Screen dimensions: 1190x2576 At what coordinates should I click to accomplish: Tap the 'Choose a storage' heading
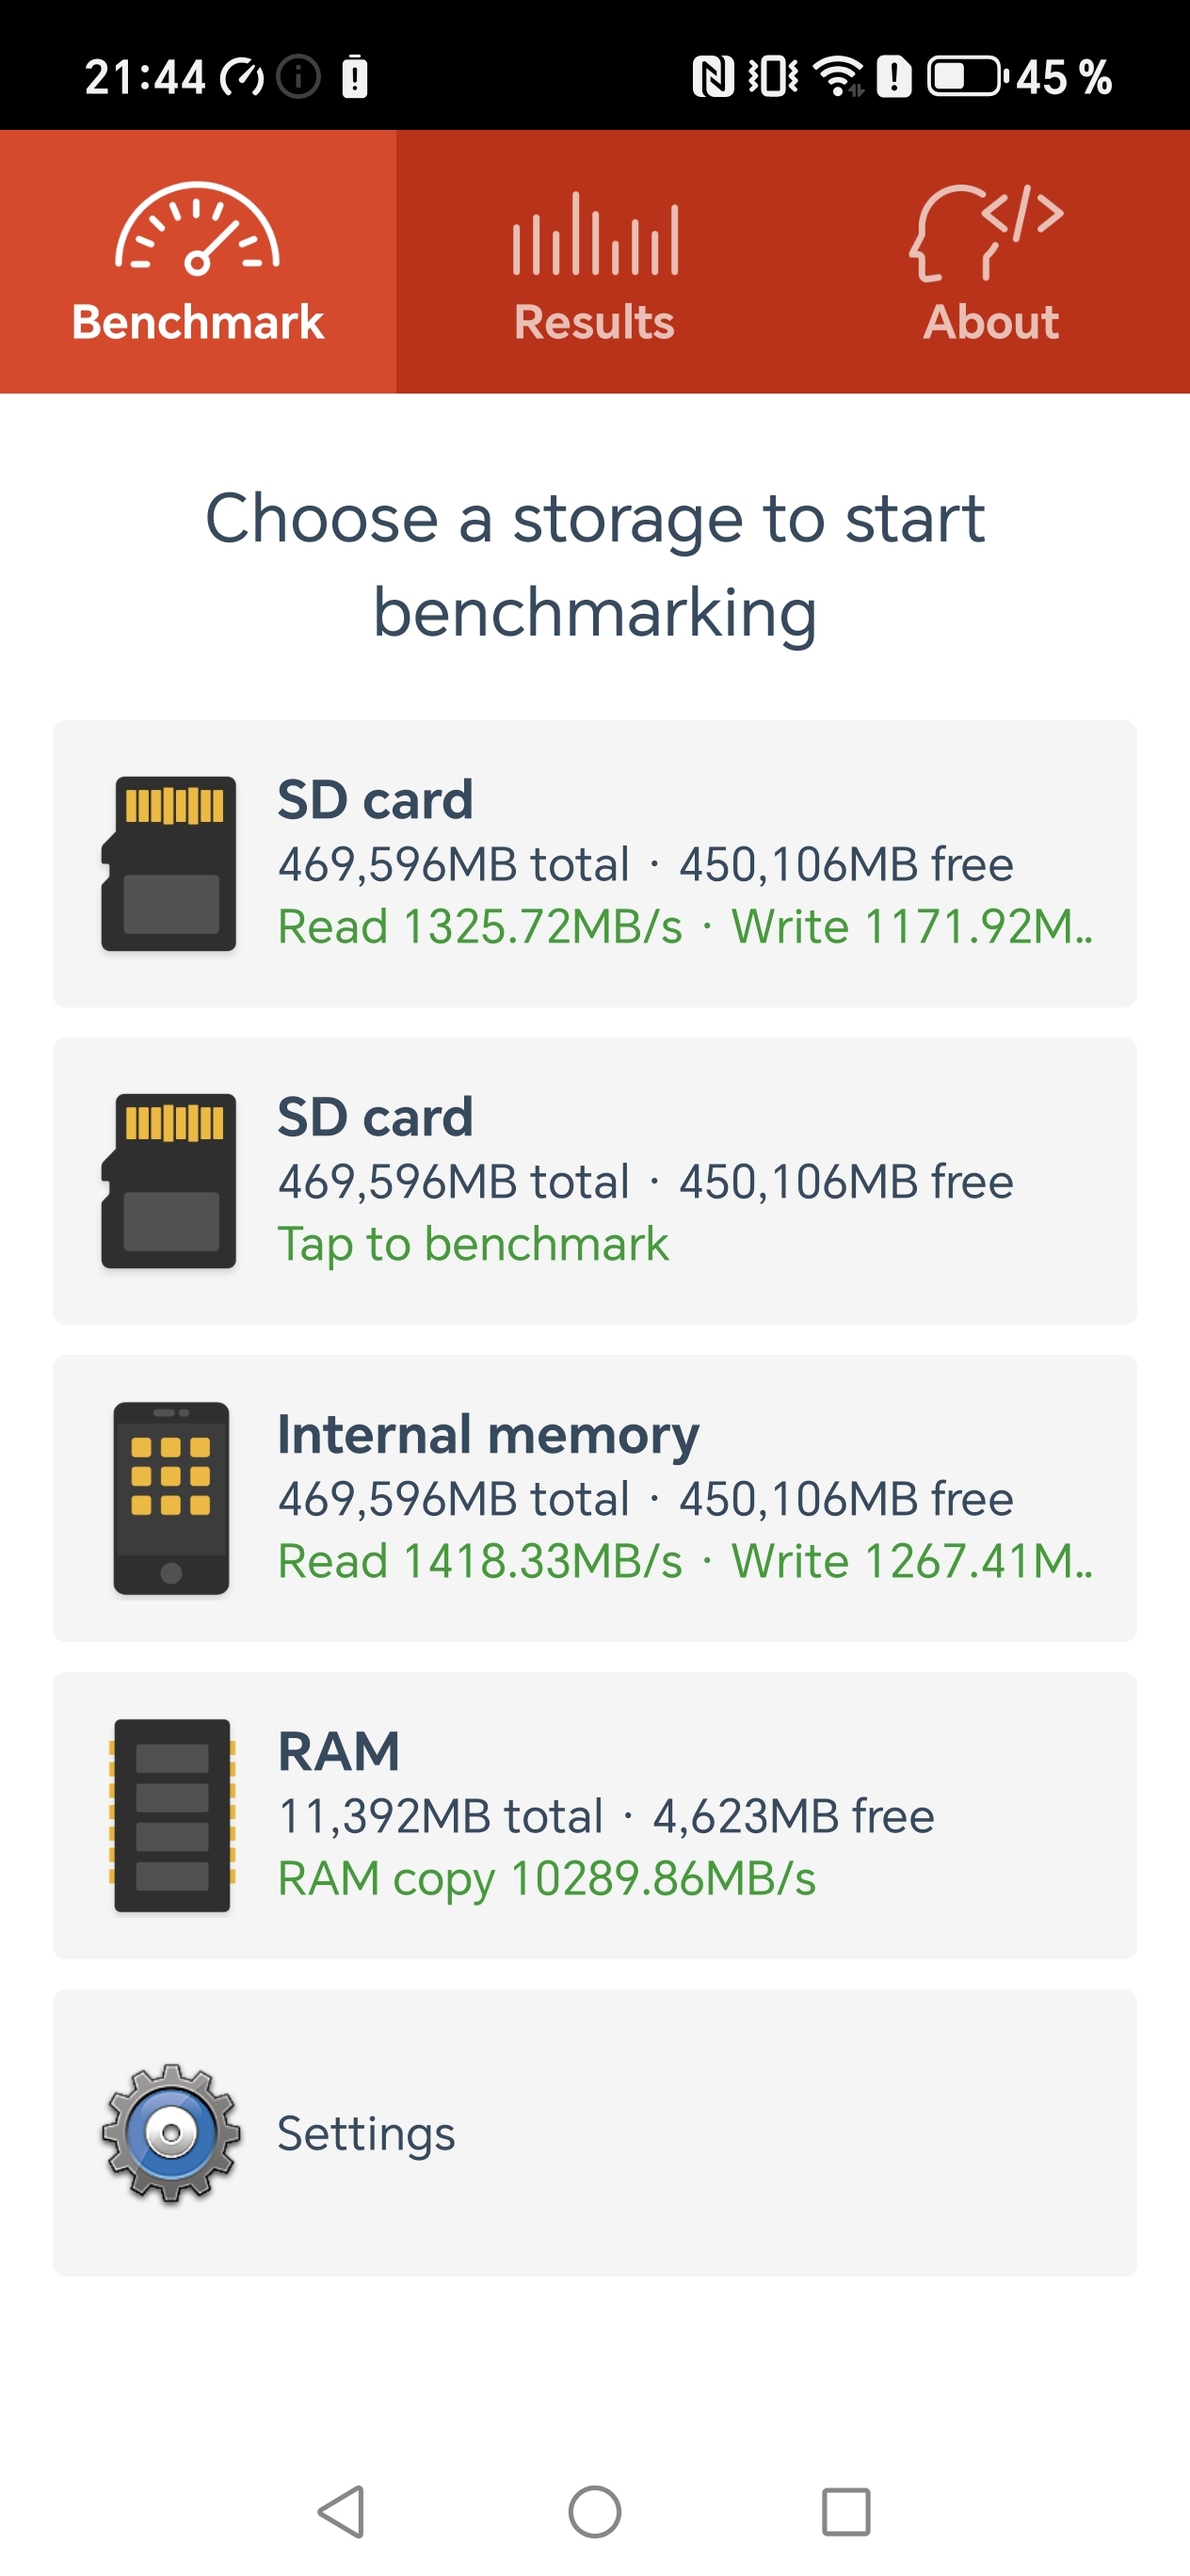point(594,564)
